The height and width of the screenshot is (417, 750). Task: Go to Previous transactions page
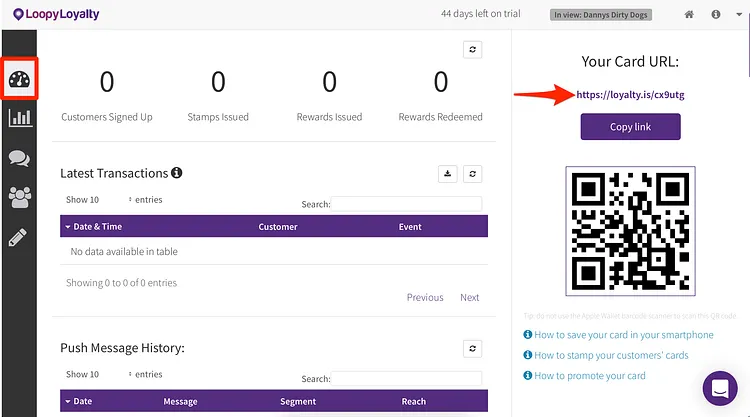point(425,297)
